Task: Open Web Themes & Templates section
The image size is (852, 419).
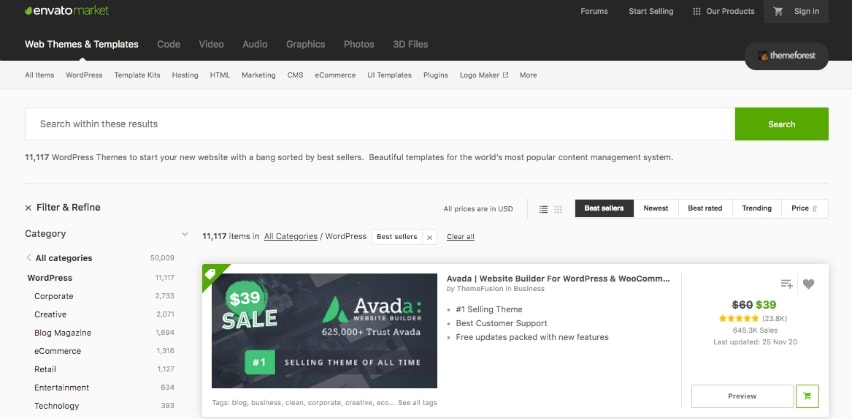Action: click(82, 45)
